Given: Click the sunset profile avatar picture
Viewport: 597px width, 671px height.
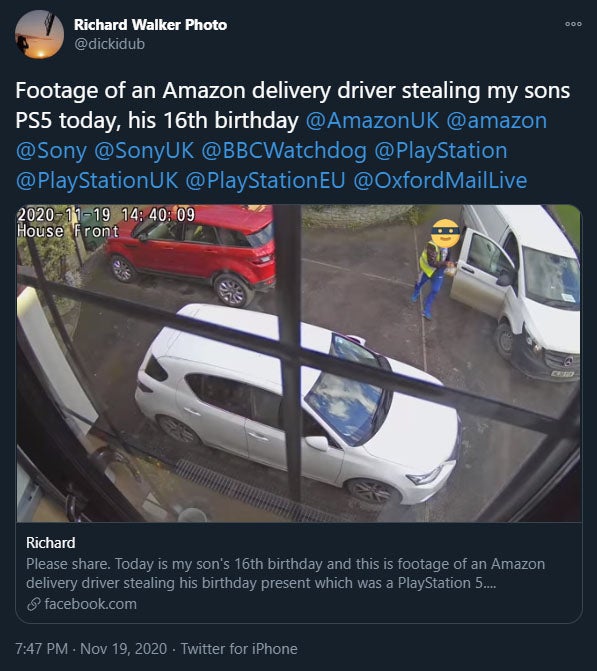Looking at the screenshot, I should pyautogui.click(x=39, y=34).
